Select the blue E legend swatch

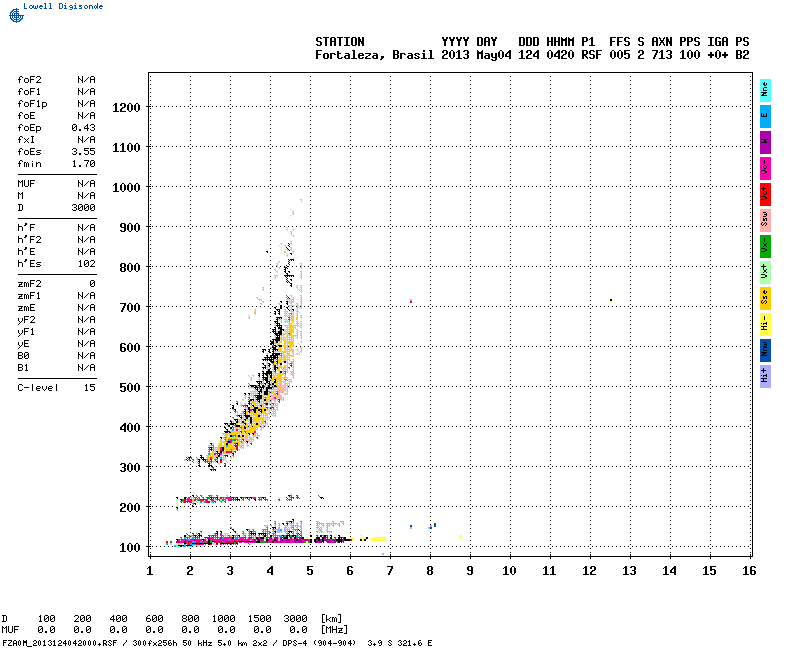(x=765, y=116)
